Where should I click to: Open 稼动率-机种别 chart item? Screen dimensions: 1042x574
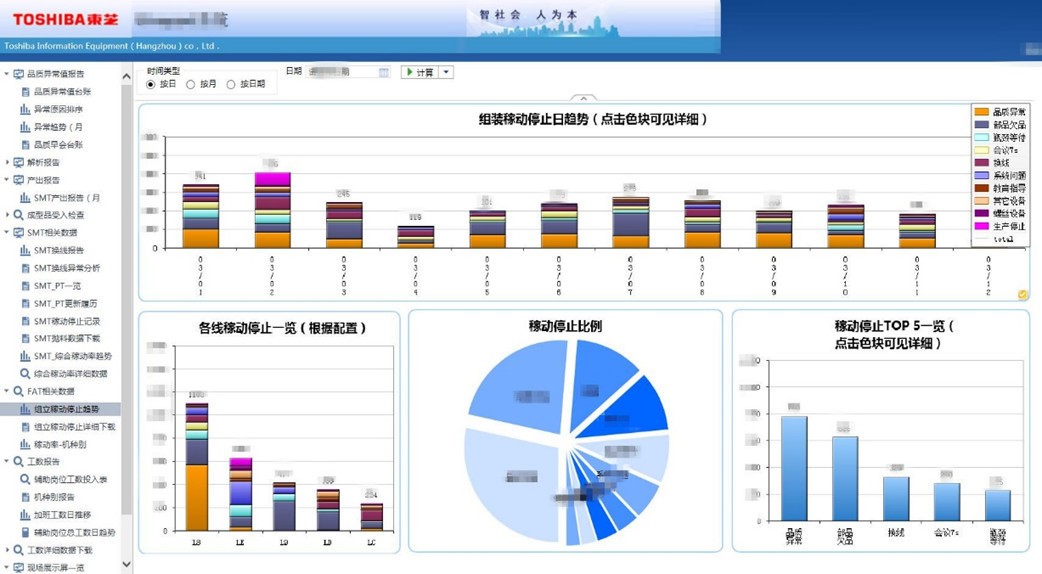point(59,444)
